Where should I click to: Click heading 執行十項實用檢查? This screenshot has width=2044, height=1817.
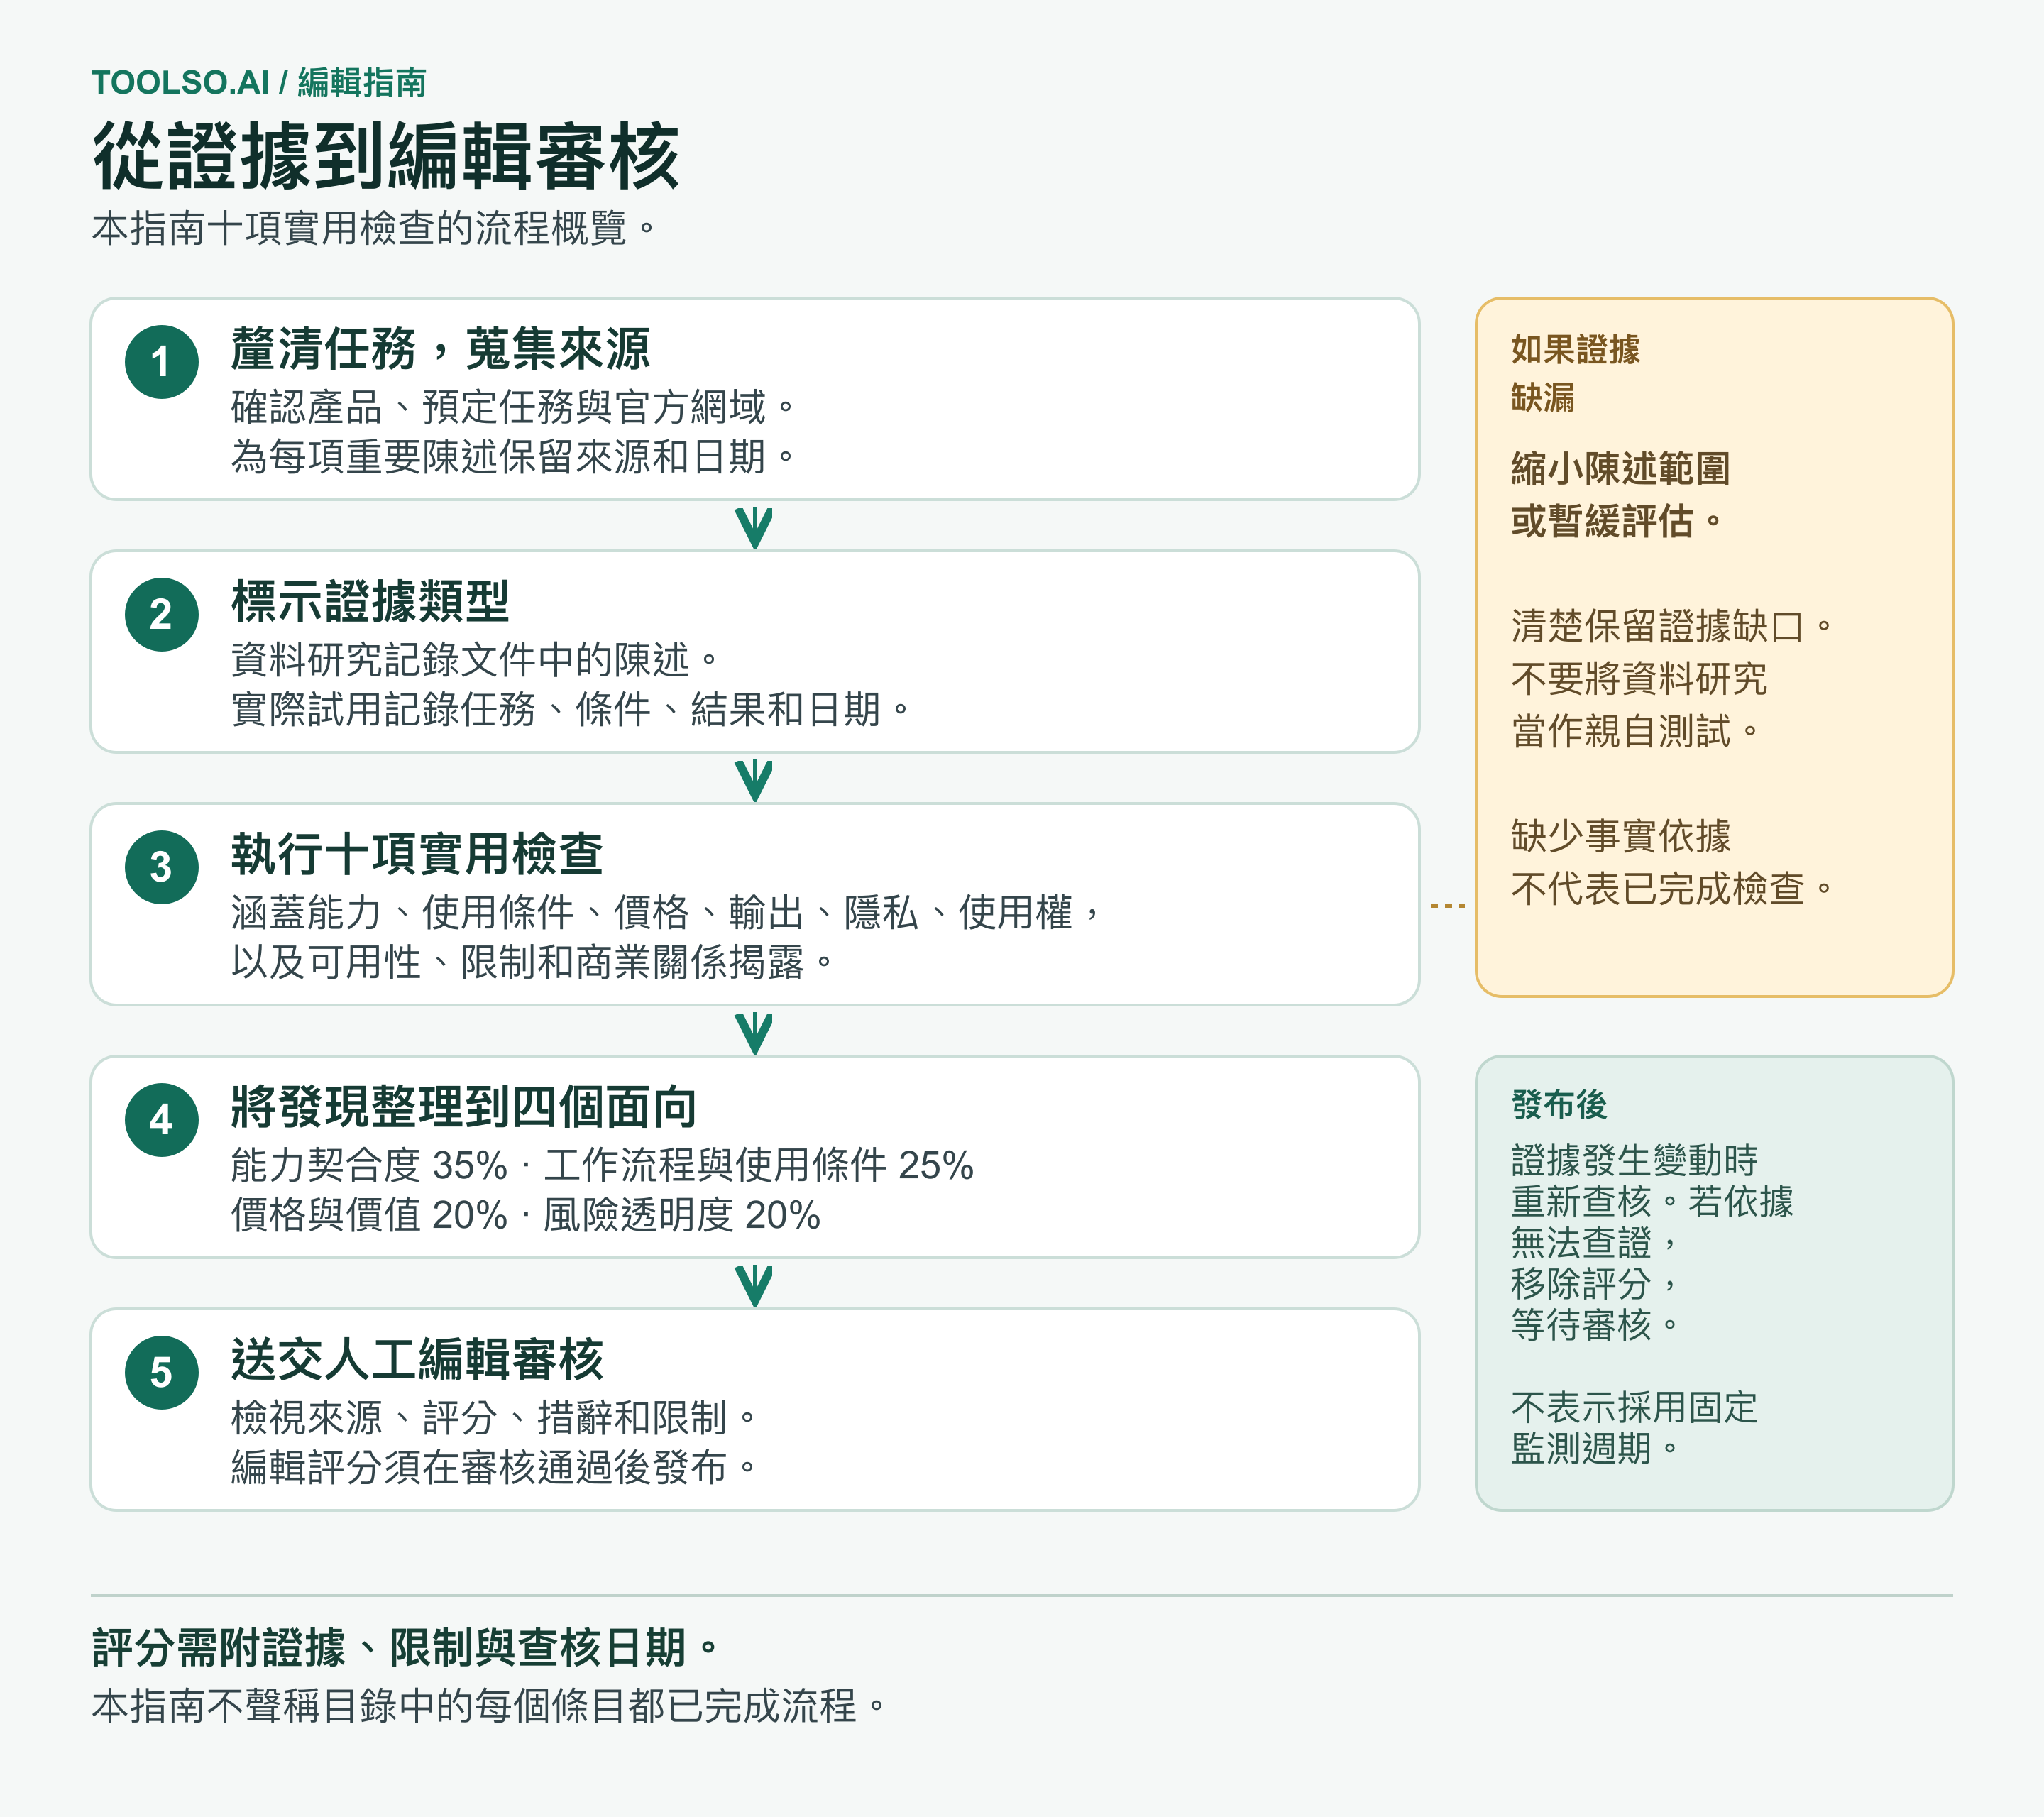pos(417,854)
